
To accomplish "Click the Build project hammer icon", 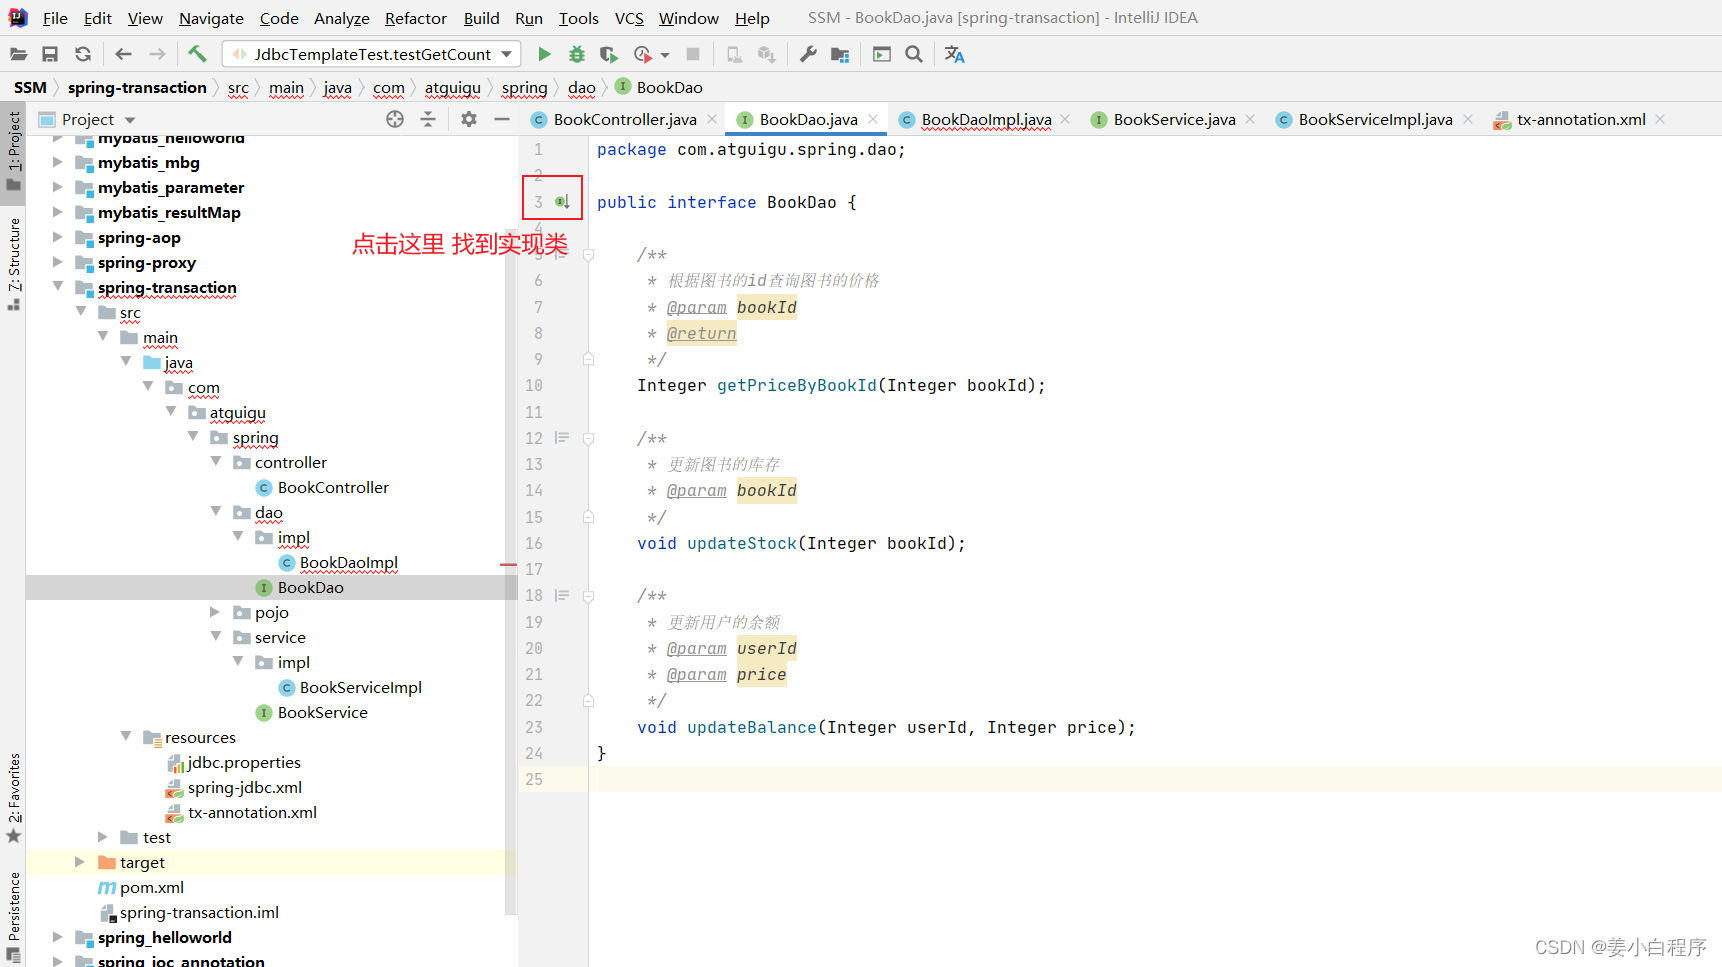I will (x=197, y=54).
